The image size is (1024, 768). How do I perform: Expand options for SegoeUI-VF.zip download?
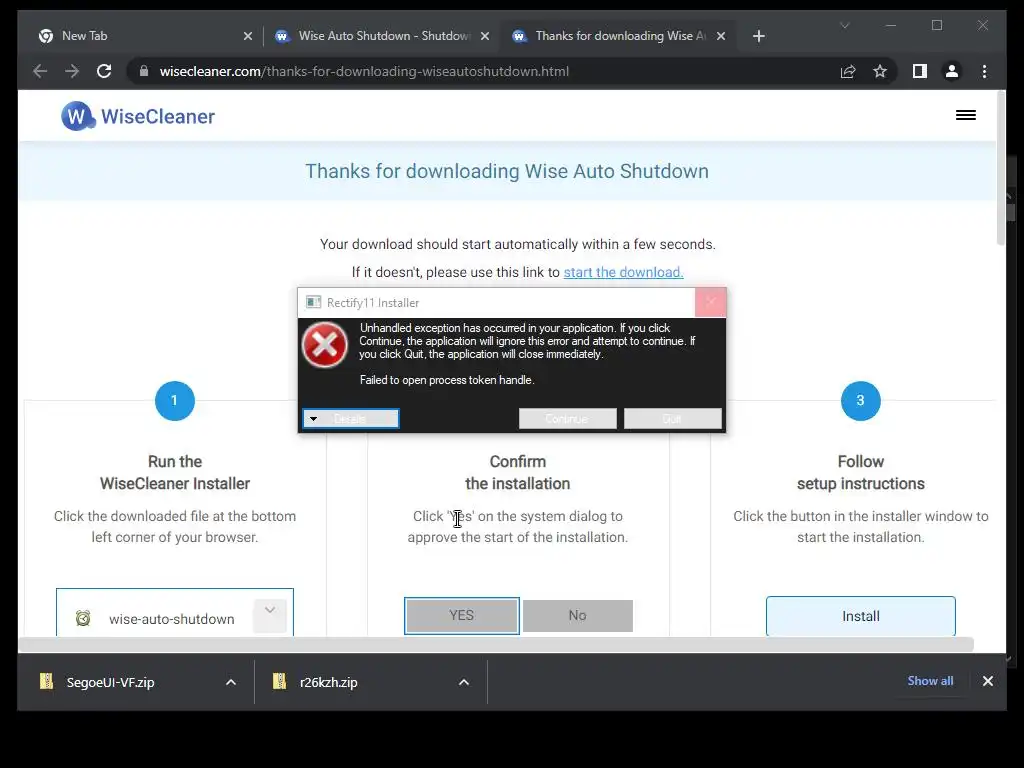point(231,682)
